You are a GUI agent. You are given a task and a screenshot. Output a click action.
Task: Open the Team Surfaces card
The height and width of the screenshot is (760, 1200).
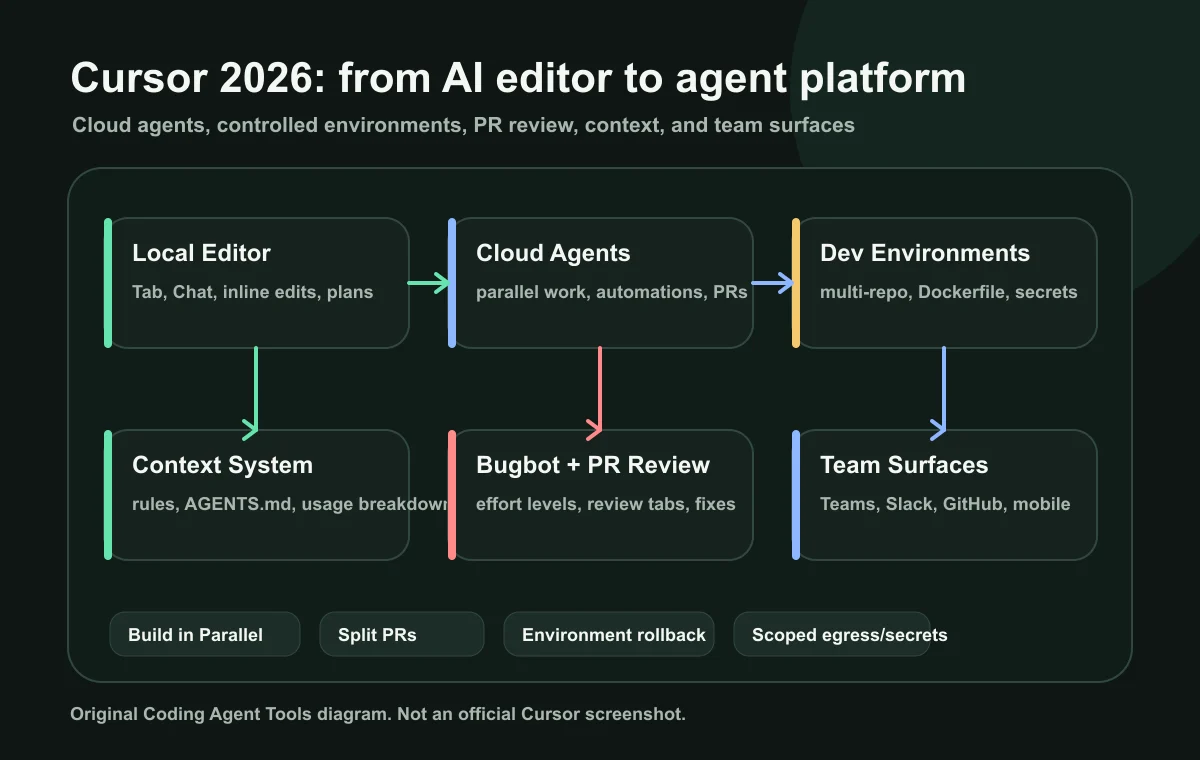[945, 495]
